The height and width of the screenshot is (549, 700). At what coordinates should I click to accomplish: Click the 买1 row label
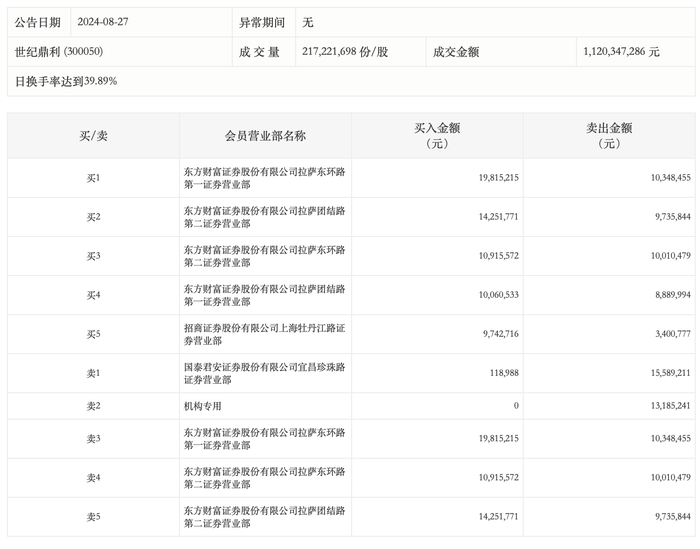pyautogui.click(x=93, y=178)
